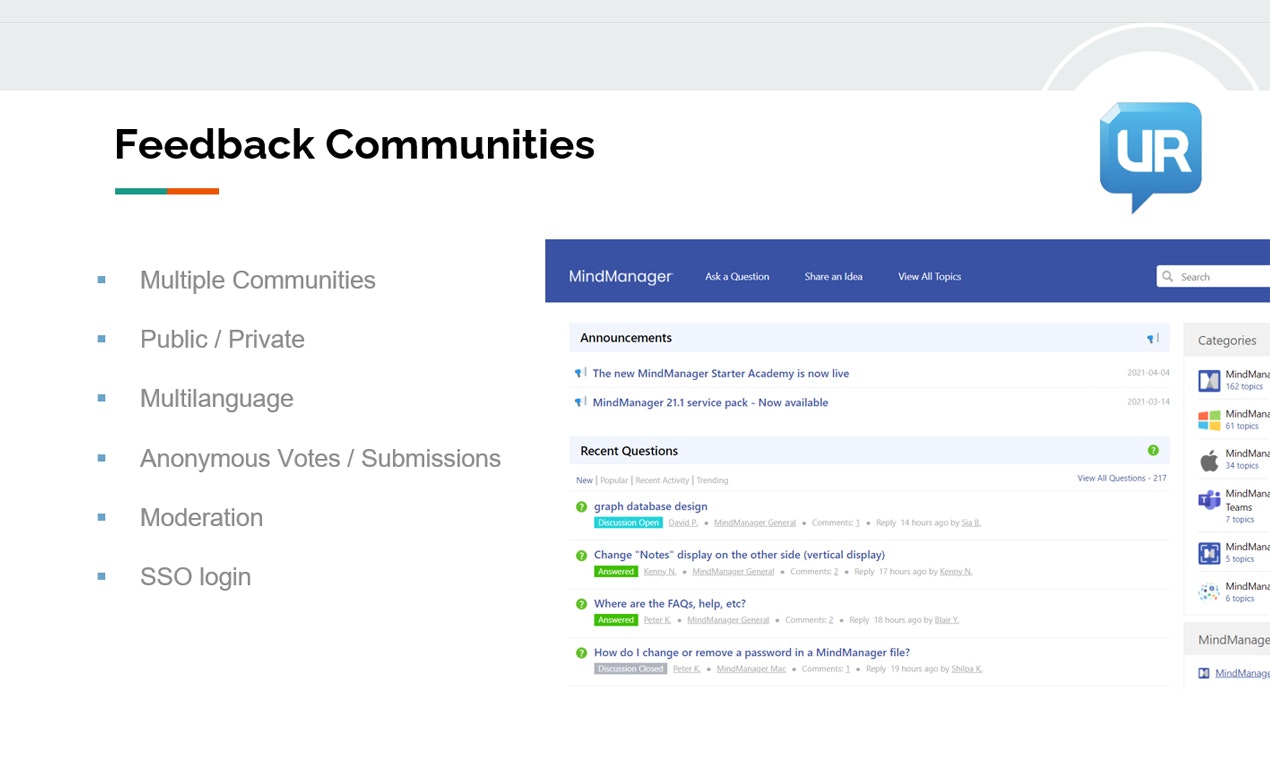
Task: Open Shilpa K. user profile link
Action: coord(967,669)
